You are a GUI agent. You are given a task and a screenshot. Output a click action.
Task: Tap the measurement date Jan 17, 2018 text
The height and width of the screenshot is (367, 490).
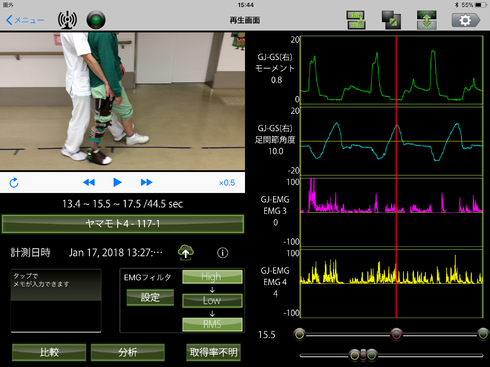click(x=116, y=252)
